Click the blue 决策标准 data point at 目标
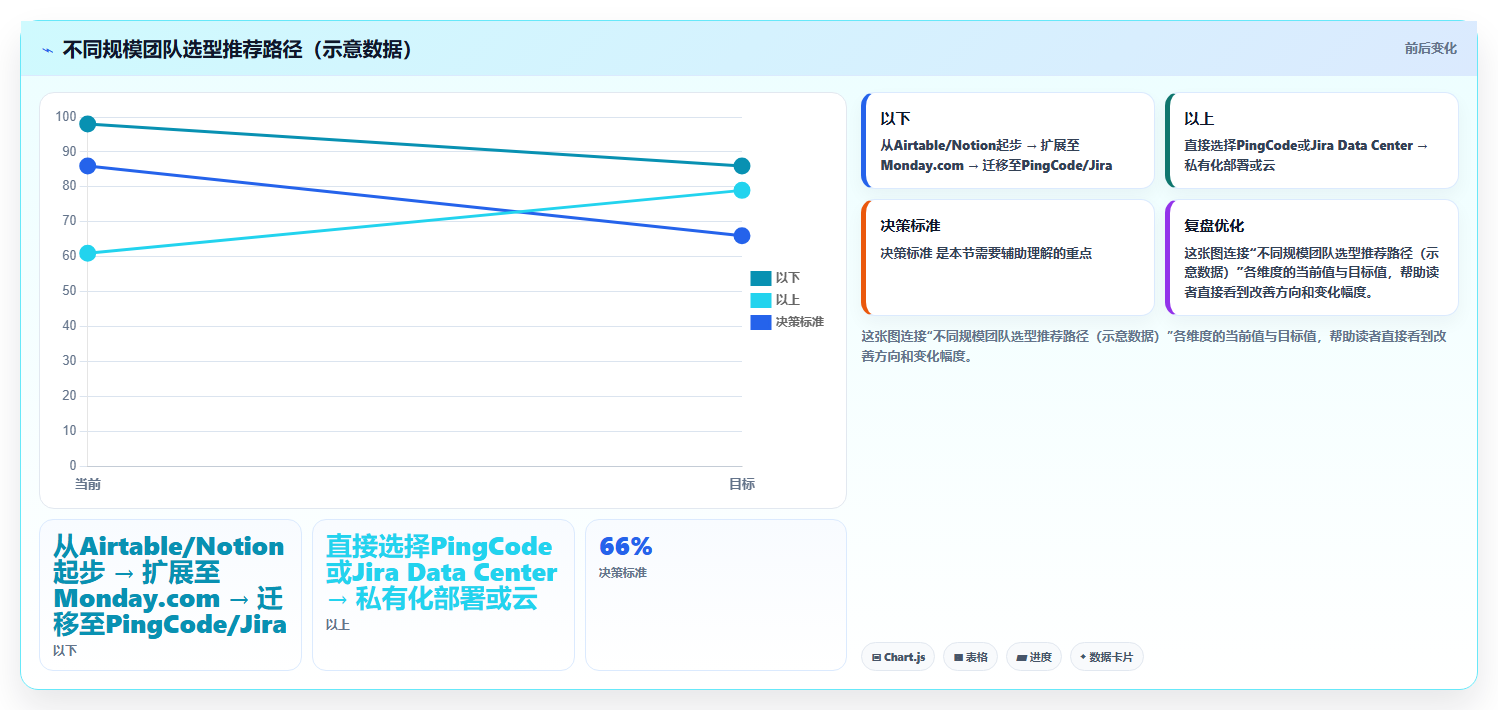Screen dimensions: 1498x710 click(742, 236)
